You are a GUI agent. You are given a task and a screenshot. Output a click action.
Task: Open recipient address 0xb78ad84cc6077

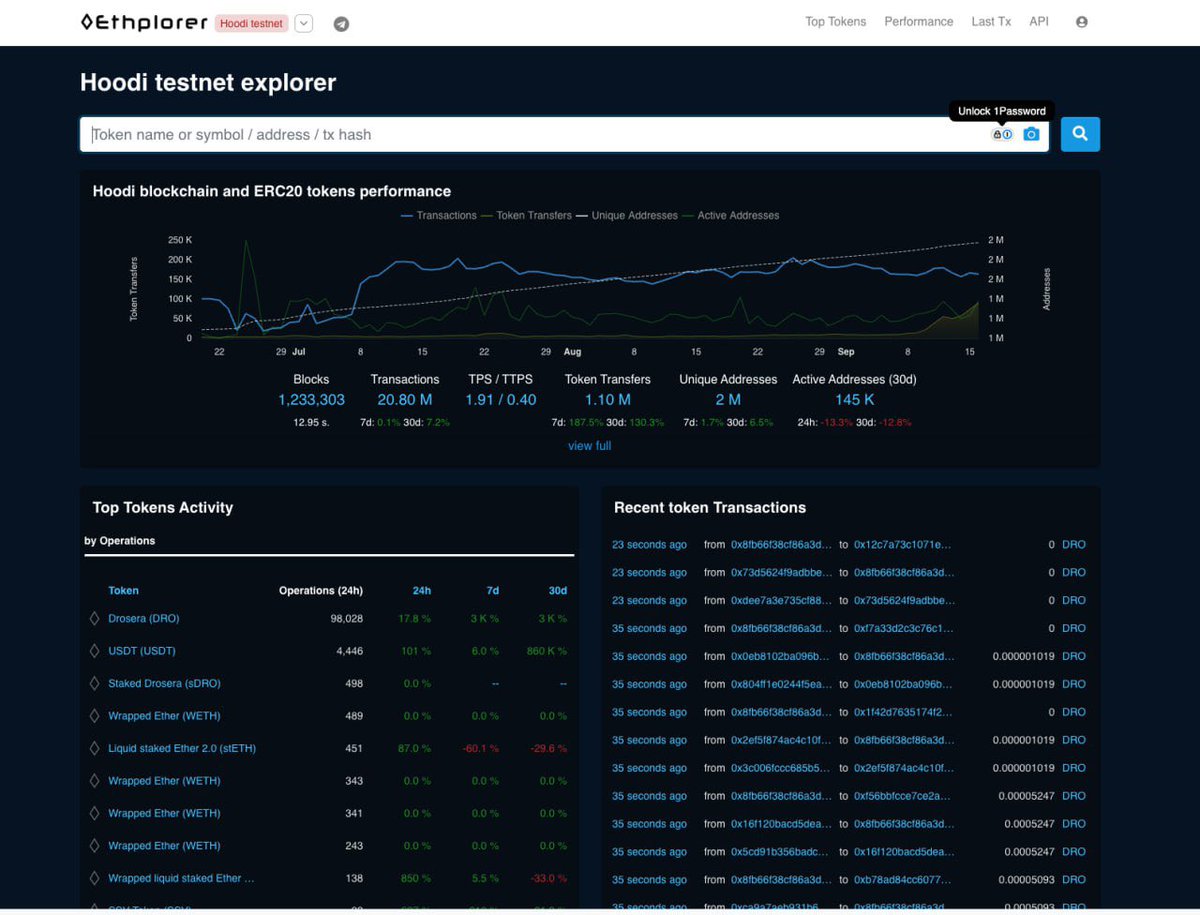click(x=903, y=881)
